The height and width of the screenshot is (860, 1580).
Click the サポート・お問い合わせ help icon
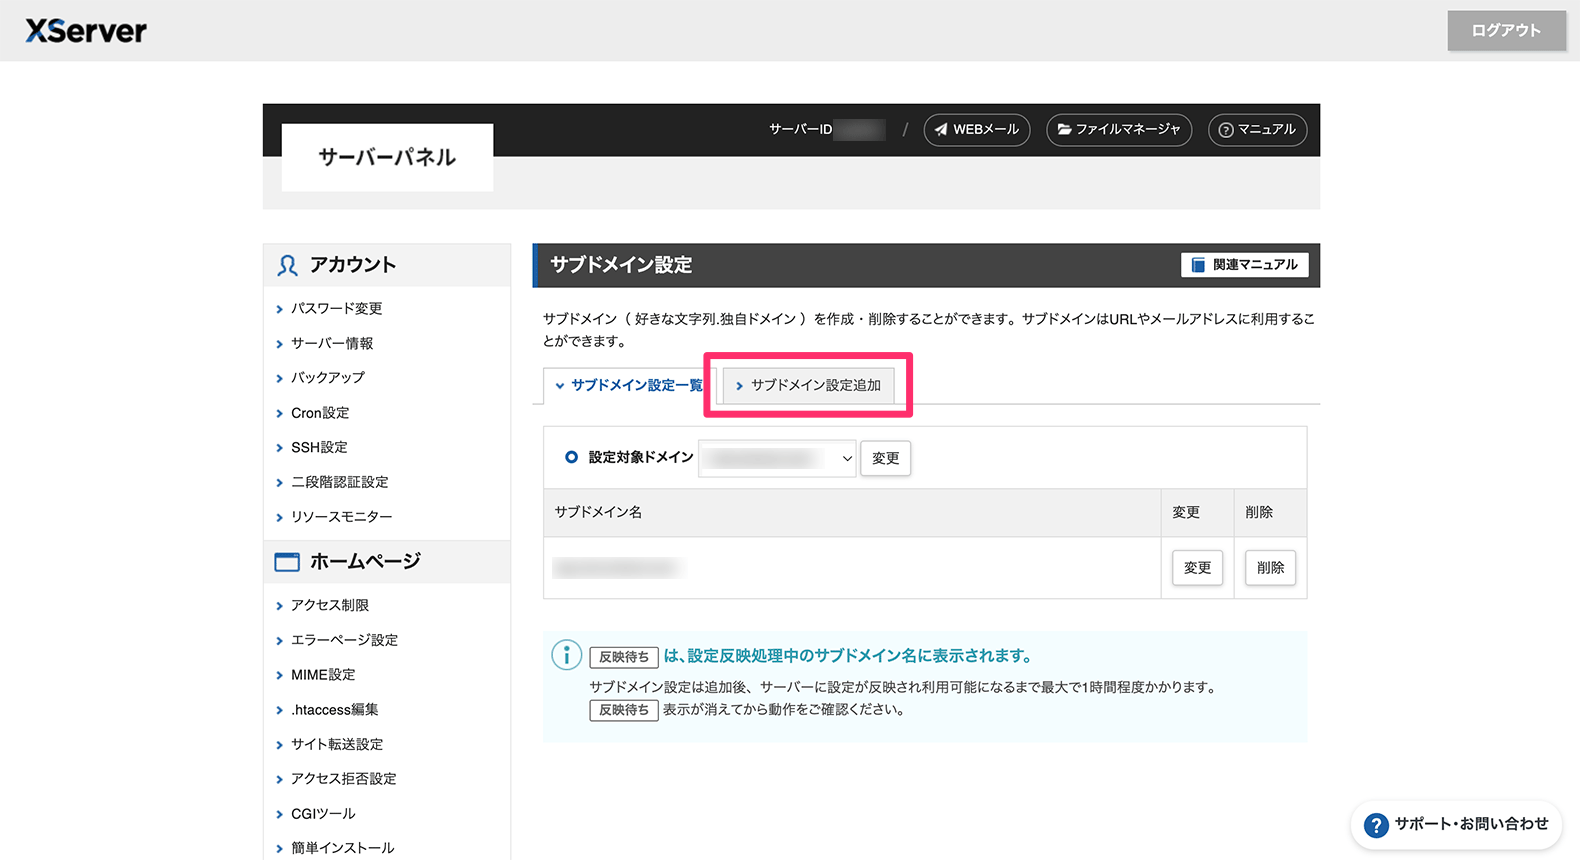[x=1376, y=825]
